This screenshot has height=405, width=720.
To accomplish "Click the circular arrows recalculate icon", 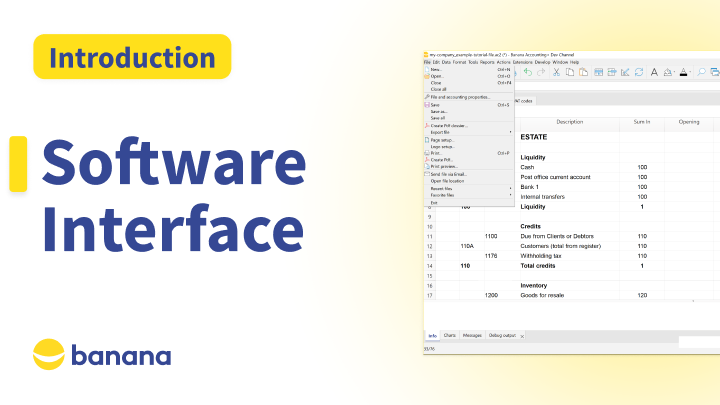I will 639,72.
